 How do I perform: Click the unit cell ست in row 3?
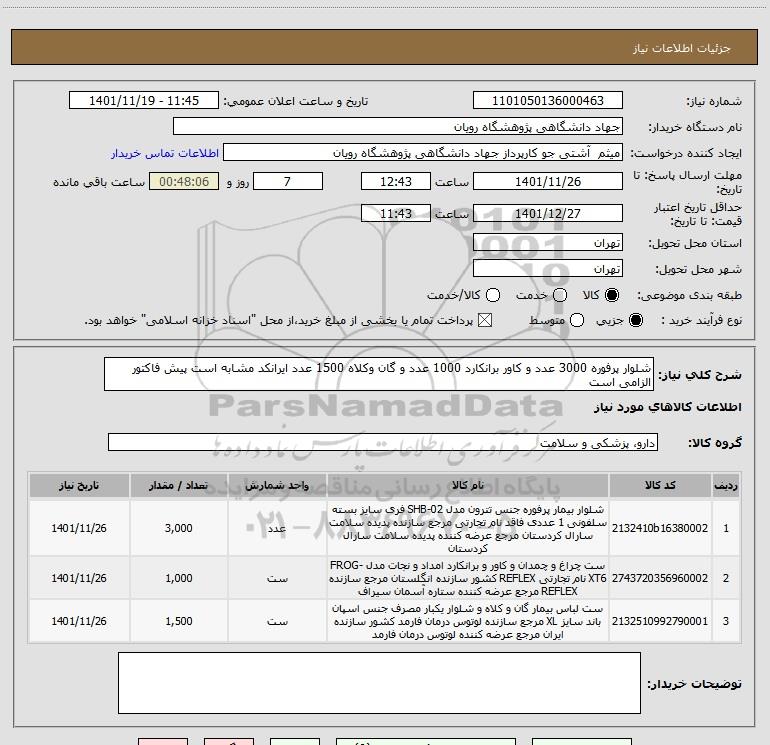click(x=277, y=622)
